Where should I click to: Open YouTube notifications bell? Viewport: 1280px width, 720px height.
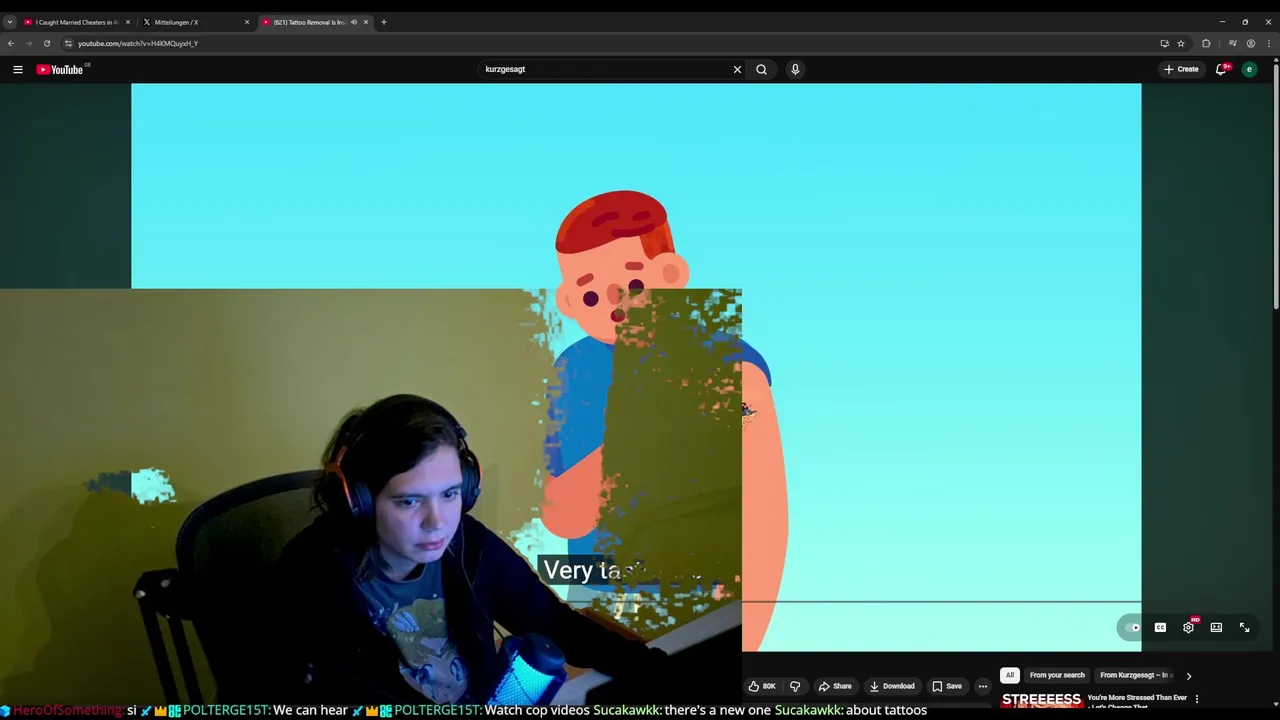click(1221, 69)
